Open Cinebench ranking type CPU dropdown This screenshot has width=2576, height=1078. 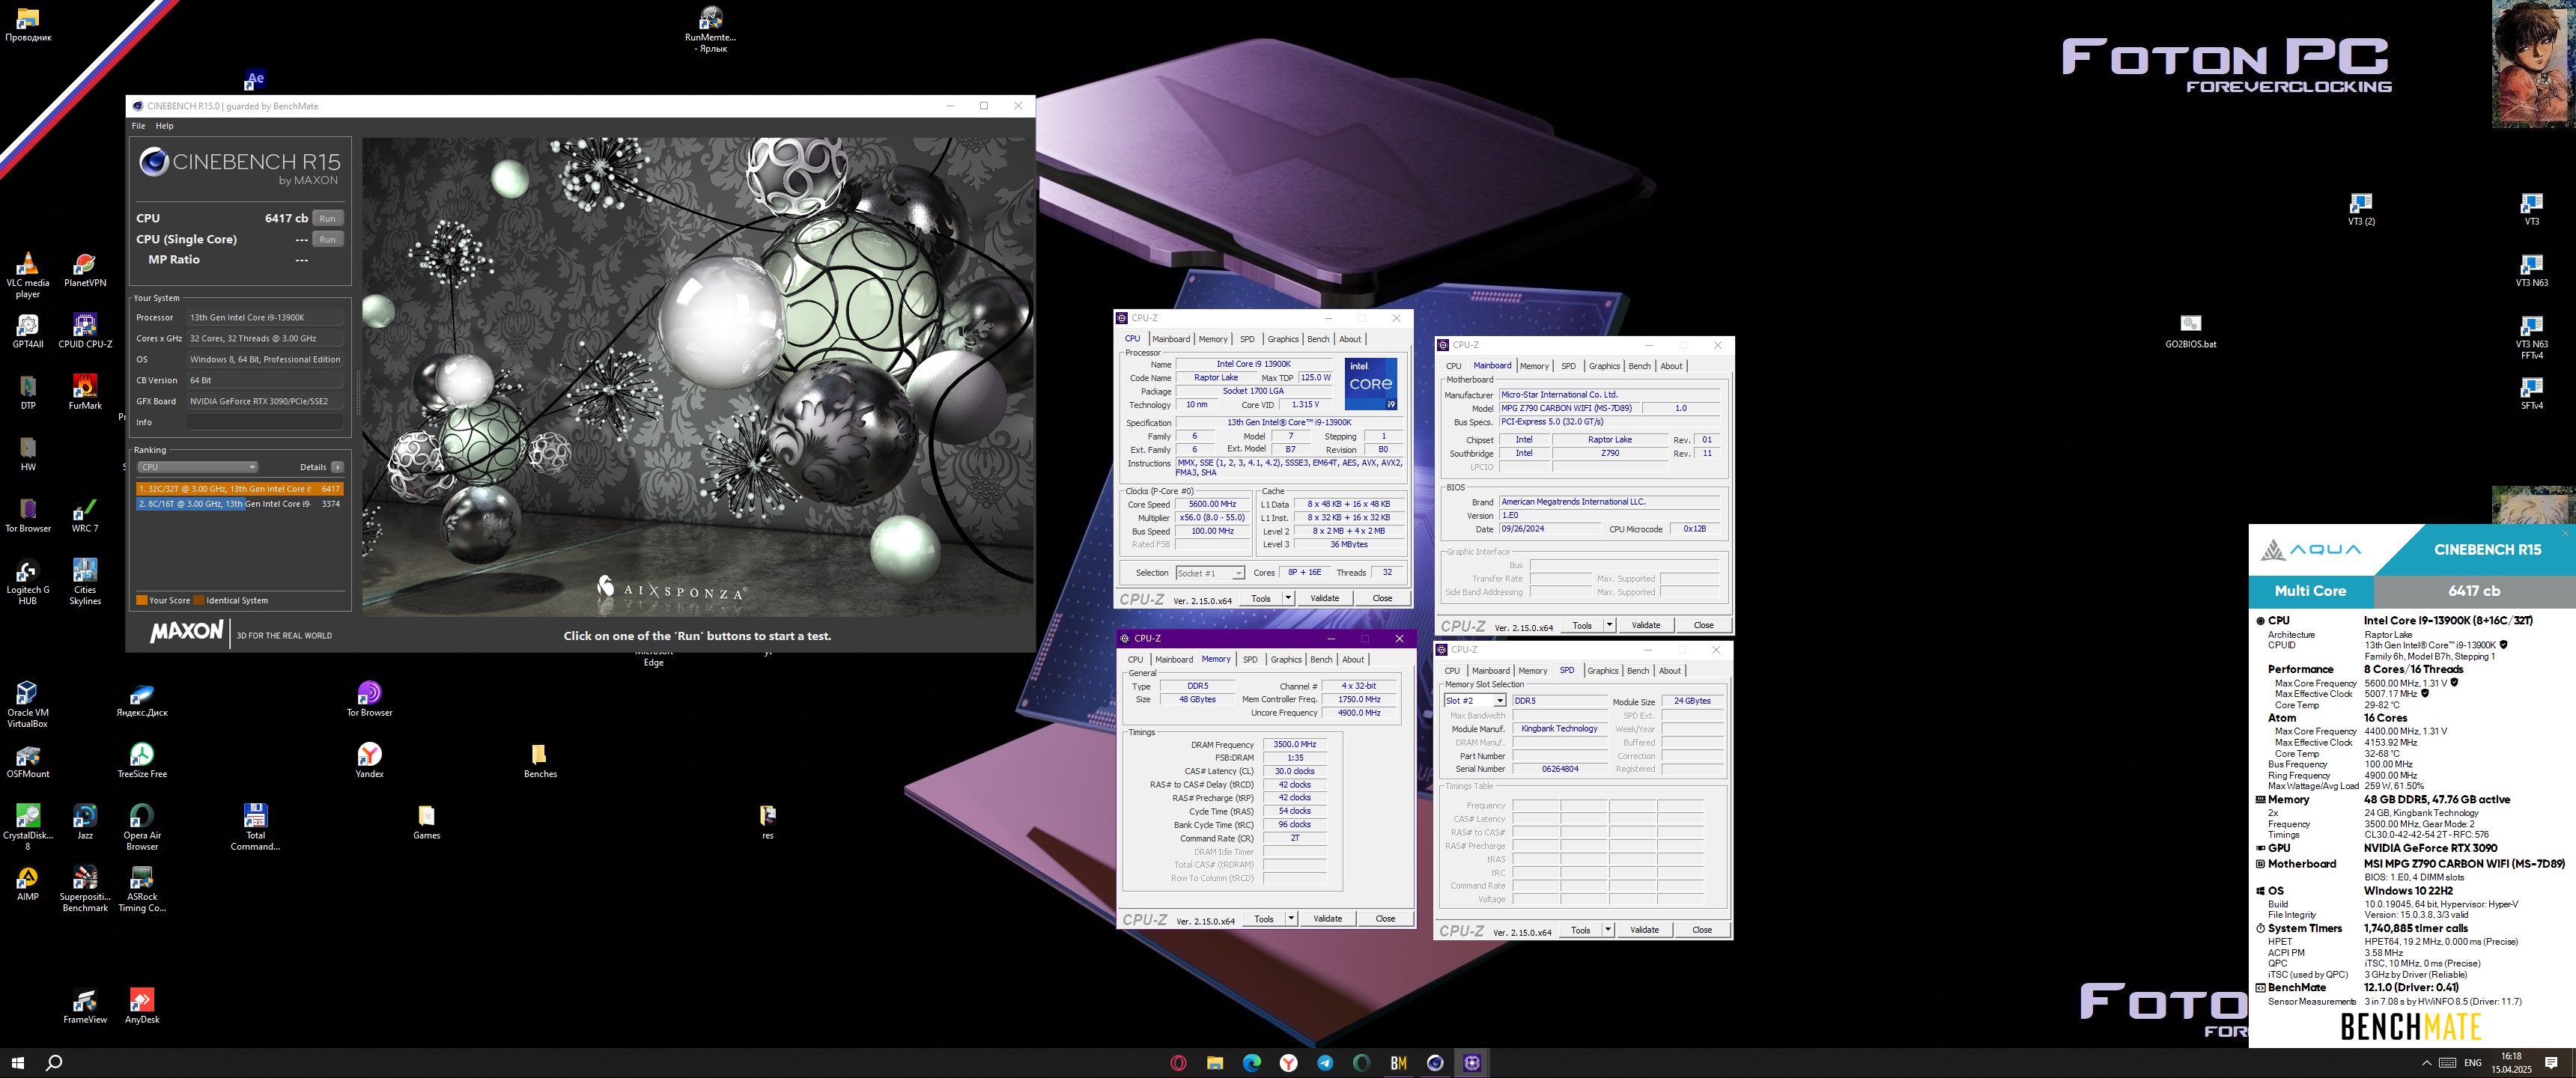tap(198, 467)
